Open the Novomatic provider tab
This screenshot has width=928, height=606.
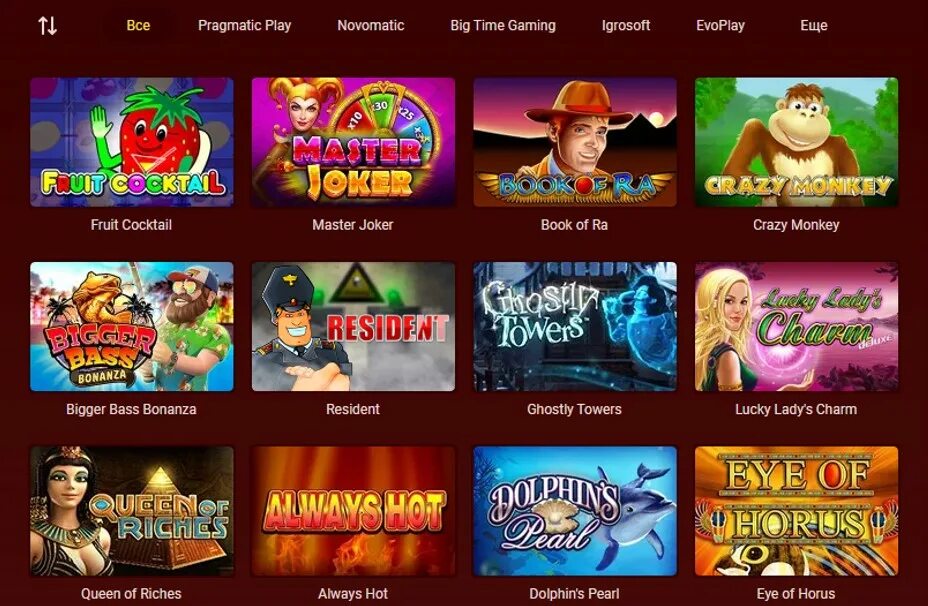(370, 25)
